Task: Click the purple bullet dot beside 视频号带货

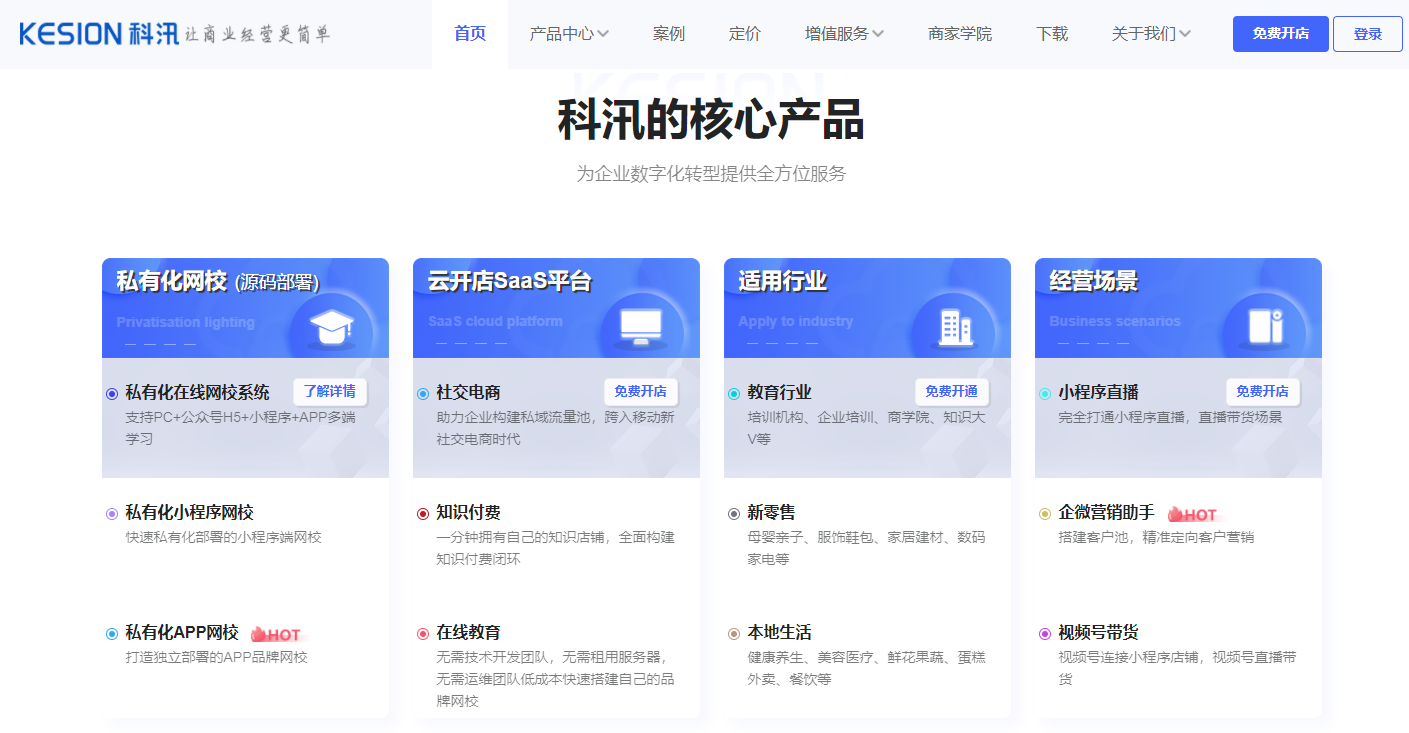Action: [1045, 633]
